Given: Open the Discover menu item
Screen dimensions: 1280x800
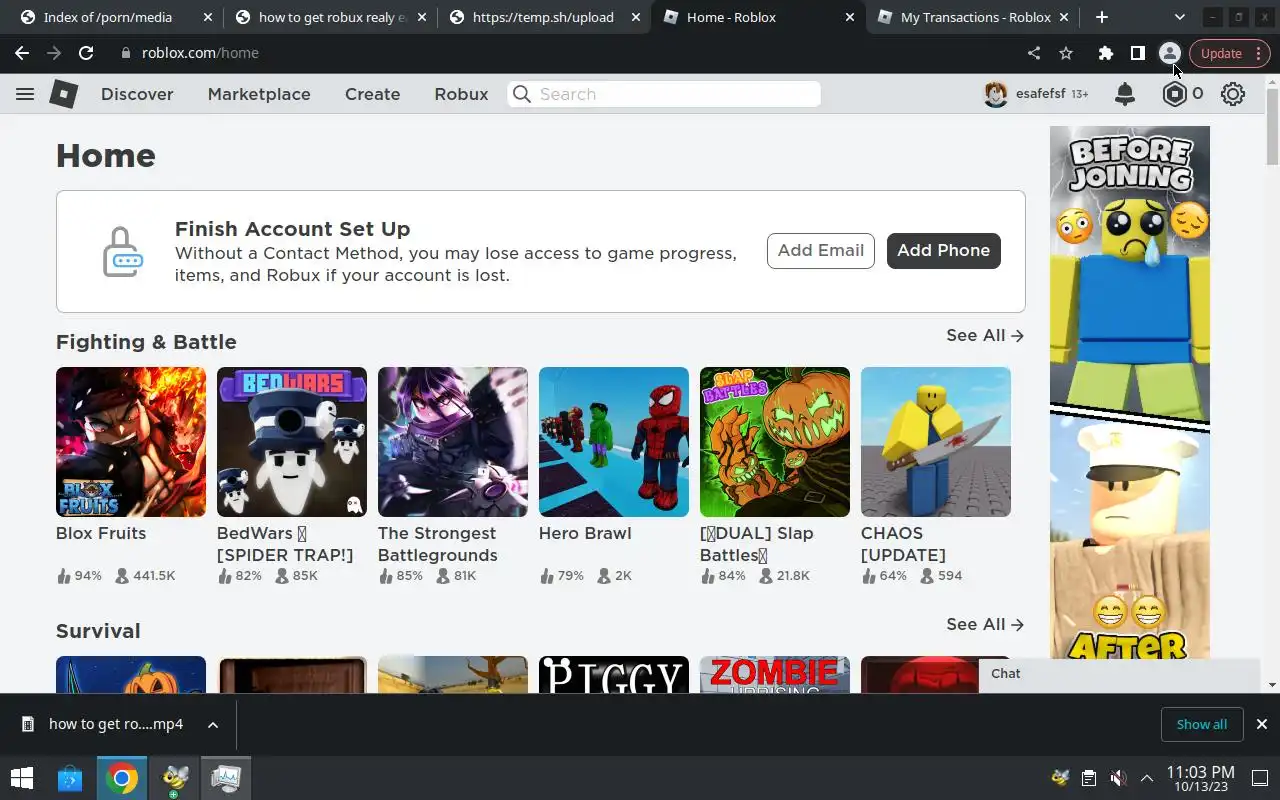Looking at the screenshot, I should click(137, 94).
